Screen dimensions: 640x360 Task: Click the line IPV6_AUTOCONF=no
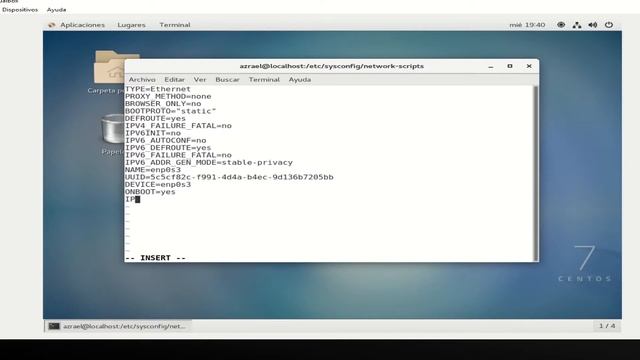tap(165, 140)
